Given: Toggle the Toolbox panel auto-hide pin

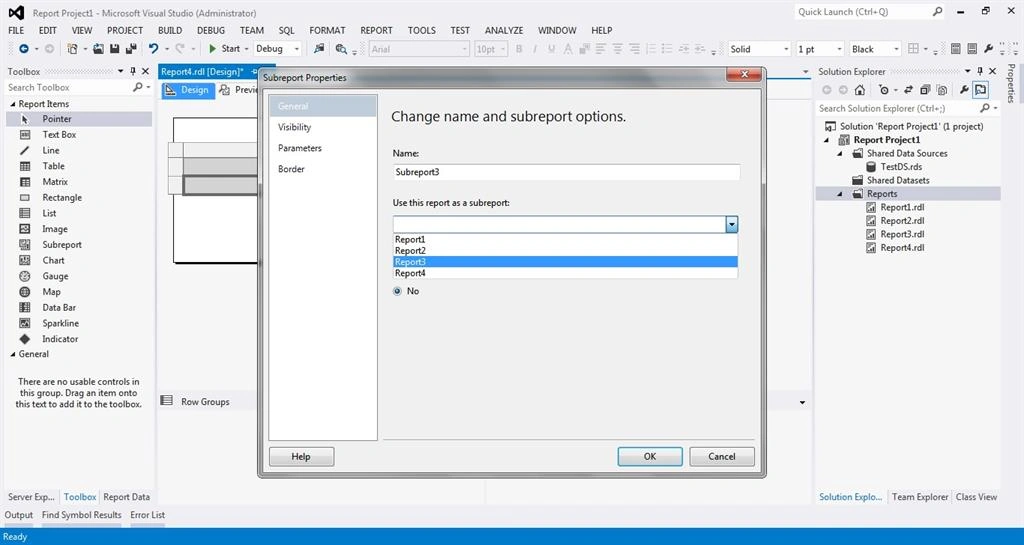Looking at the screenshot, I should pos(133,71).
